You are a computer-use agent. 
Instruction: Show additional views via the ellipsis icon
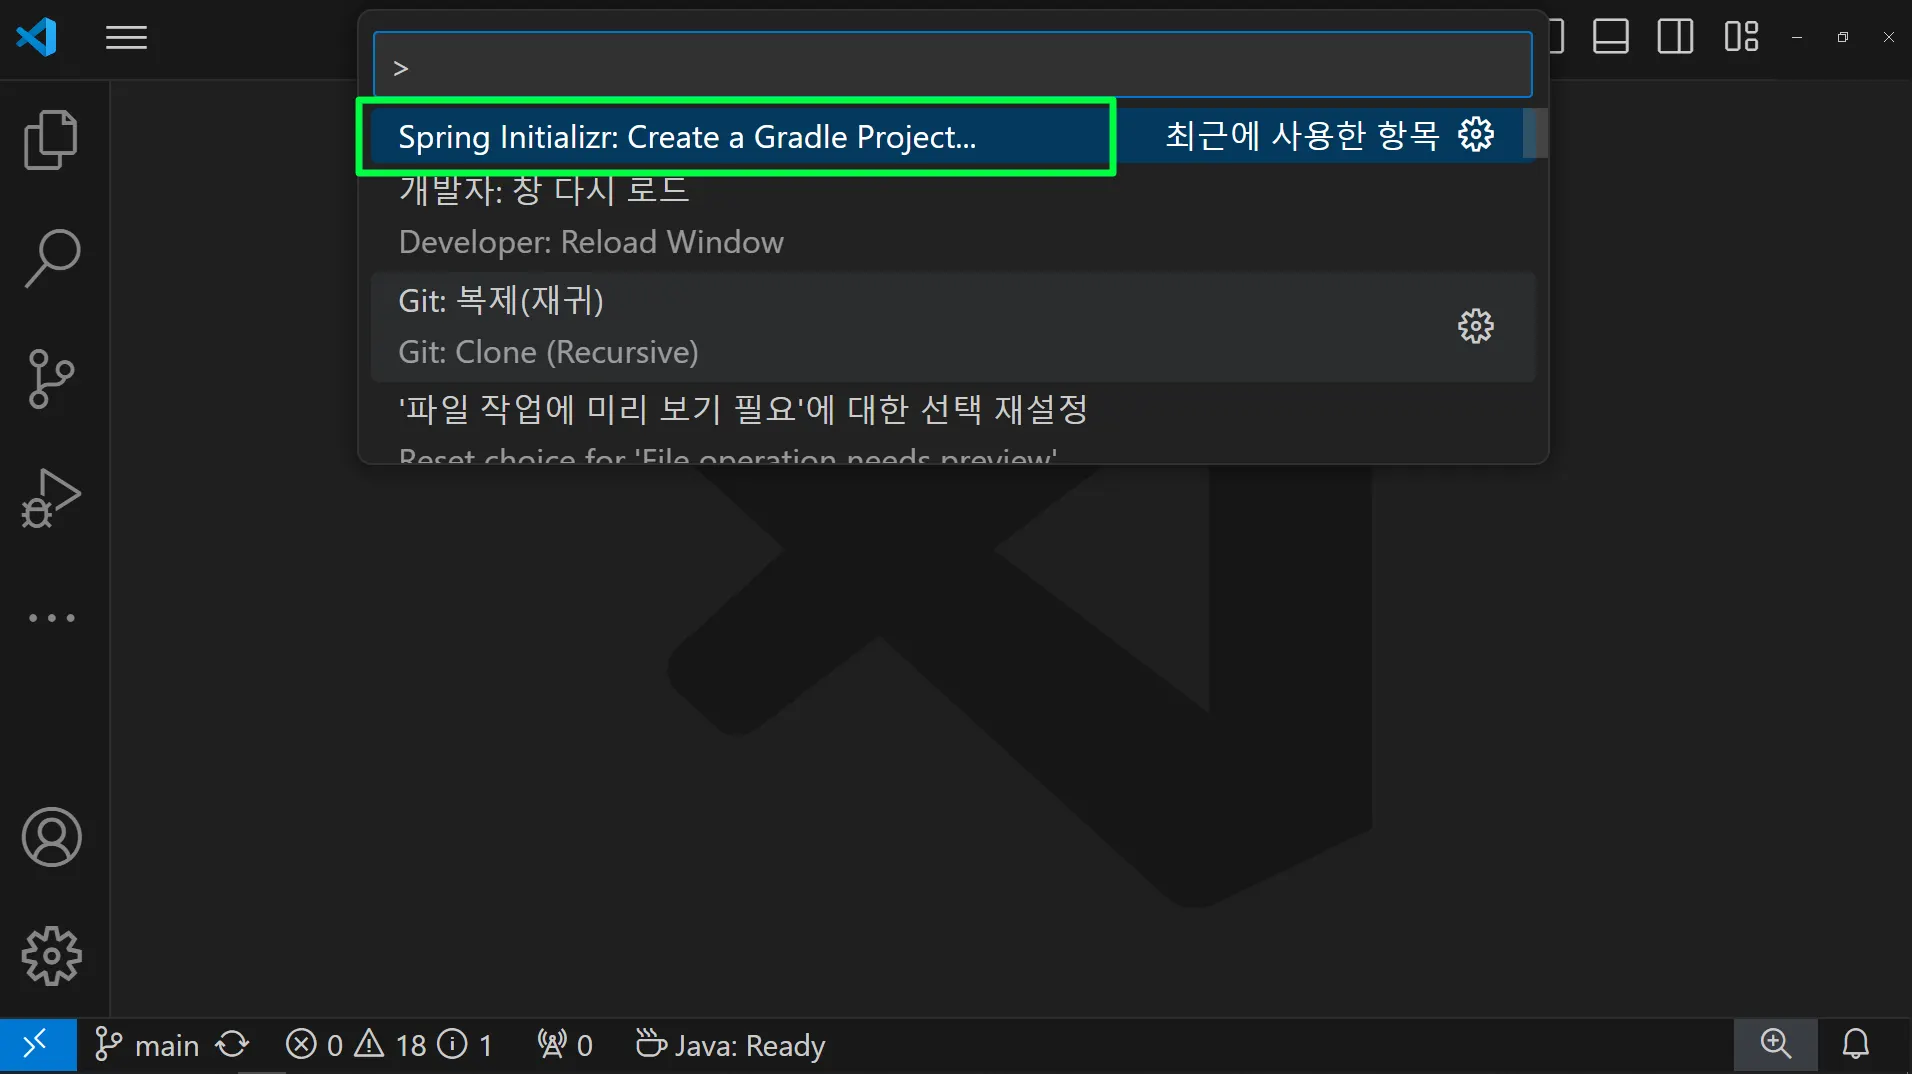pyautogui.click(x=51, y=618)
